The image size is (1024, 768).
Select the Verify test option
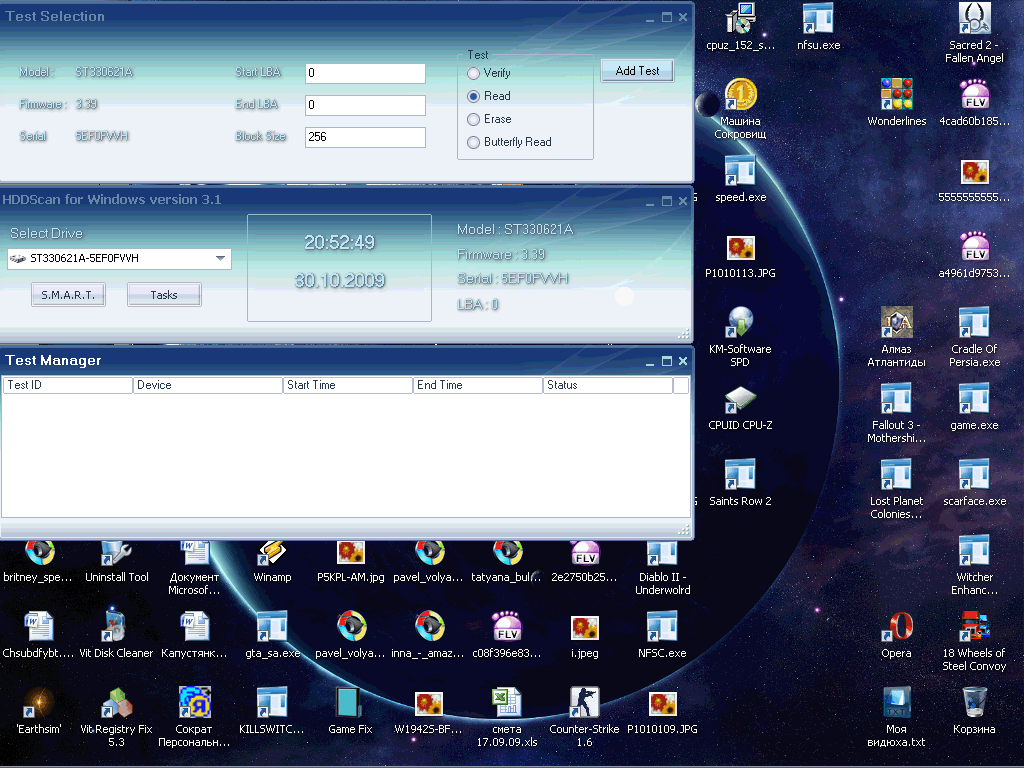click(474, 73)
